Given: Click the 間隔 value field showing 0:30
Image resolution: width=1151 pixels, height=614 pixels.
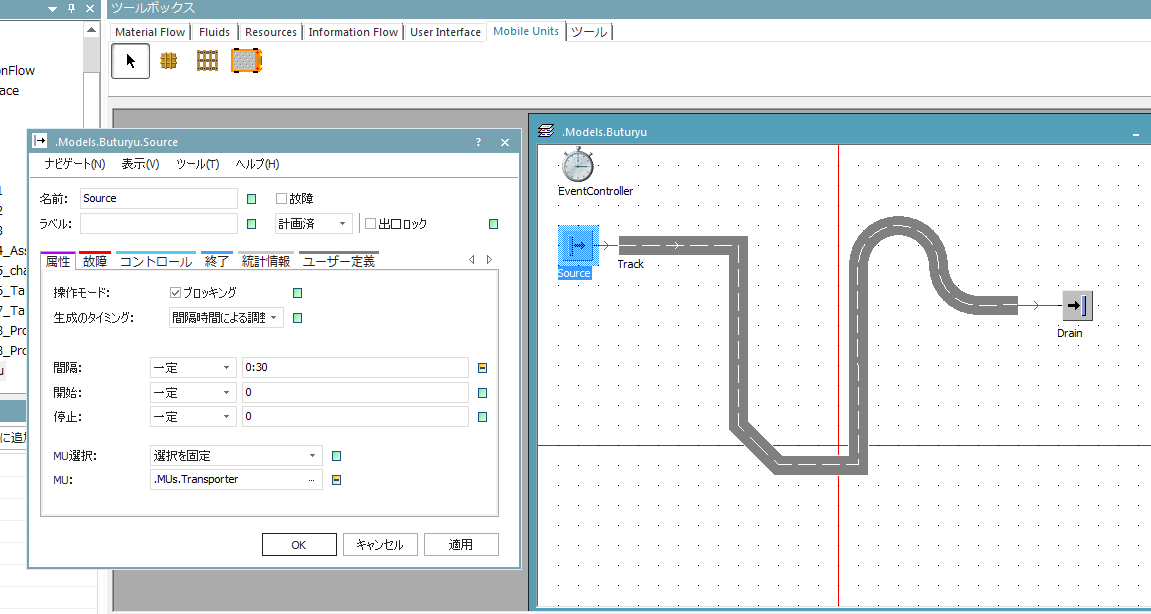Looking at the screenshot, I should (355, 367).
